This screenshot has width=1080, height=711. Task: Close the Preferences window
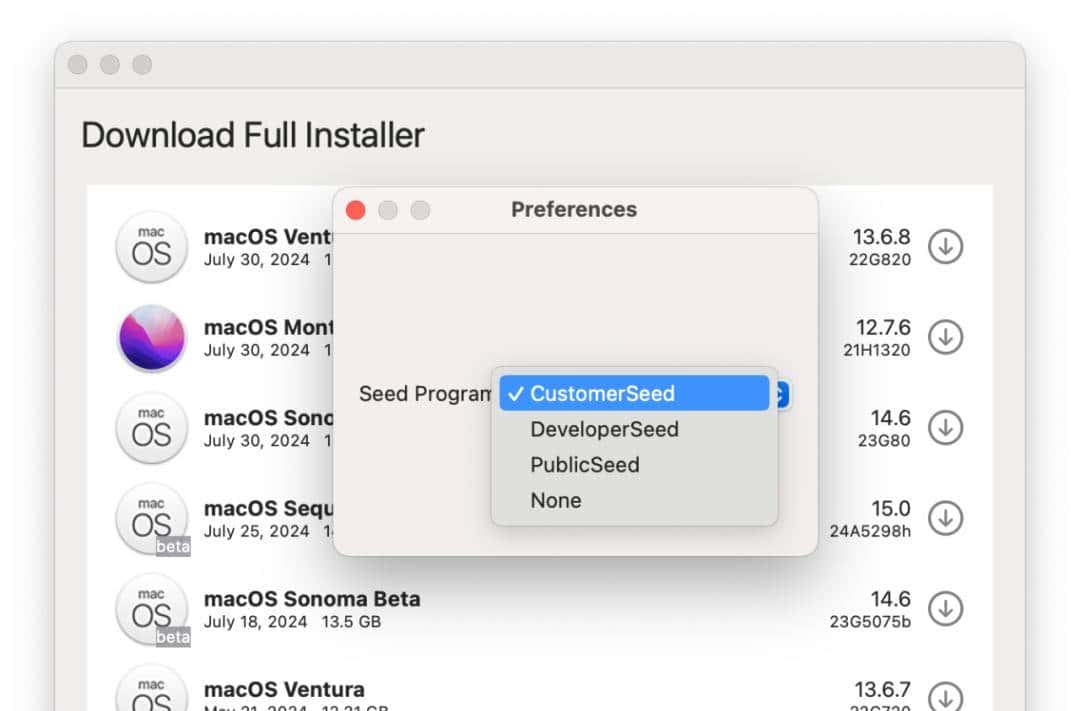[x=355, y=209]
